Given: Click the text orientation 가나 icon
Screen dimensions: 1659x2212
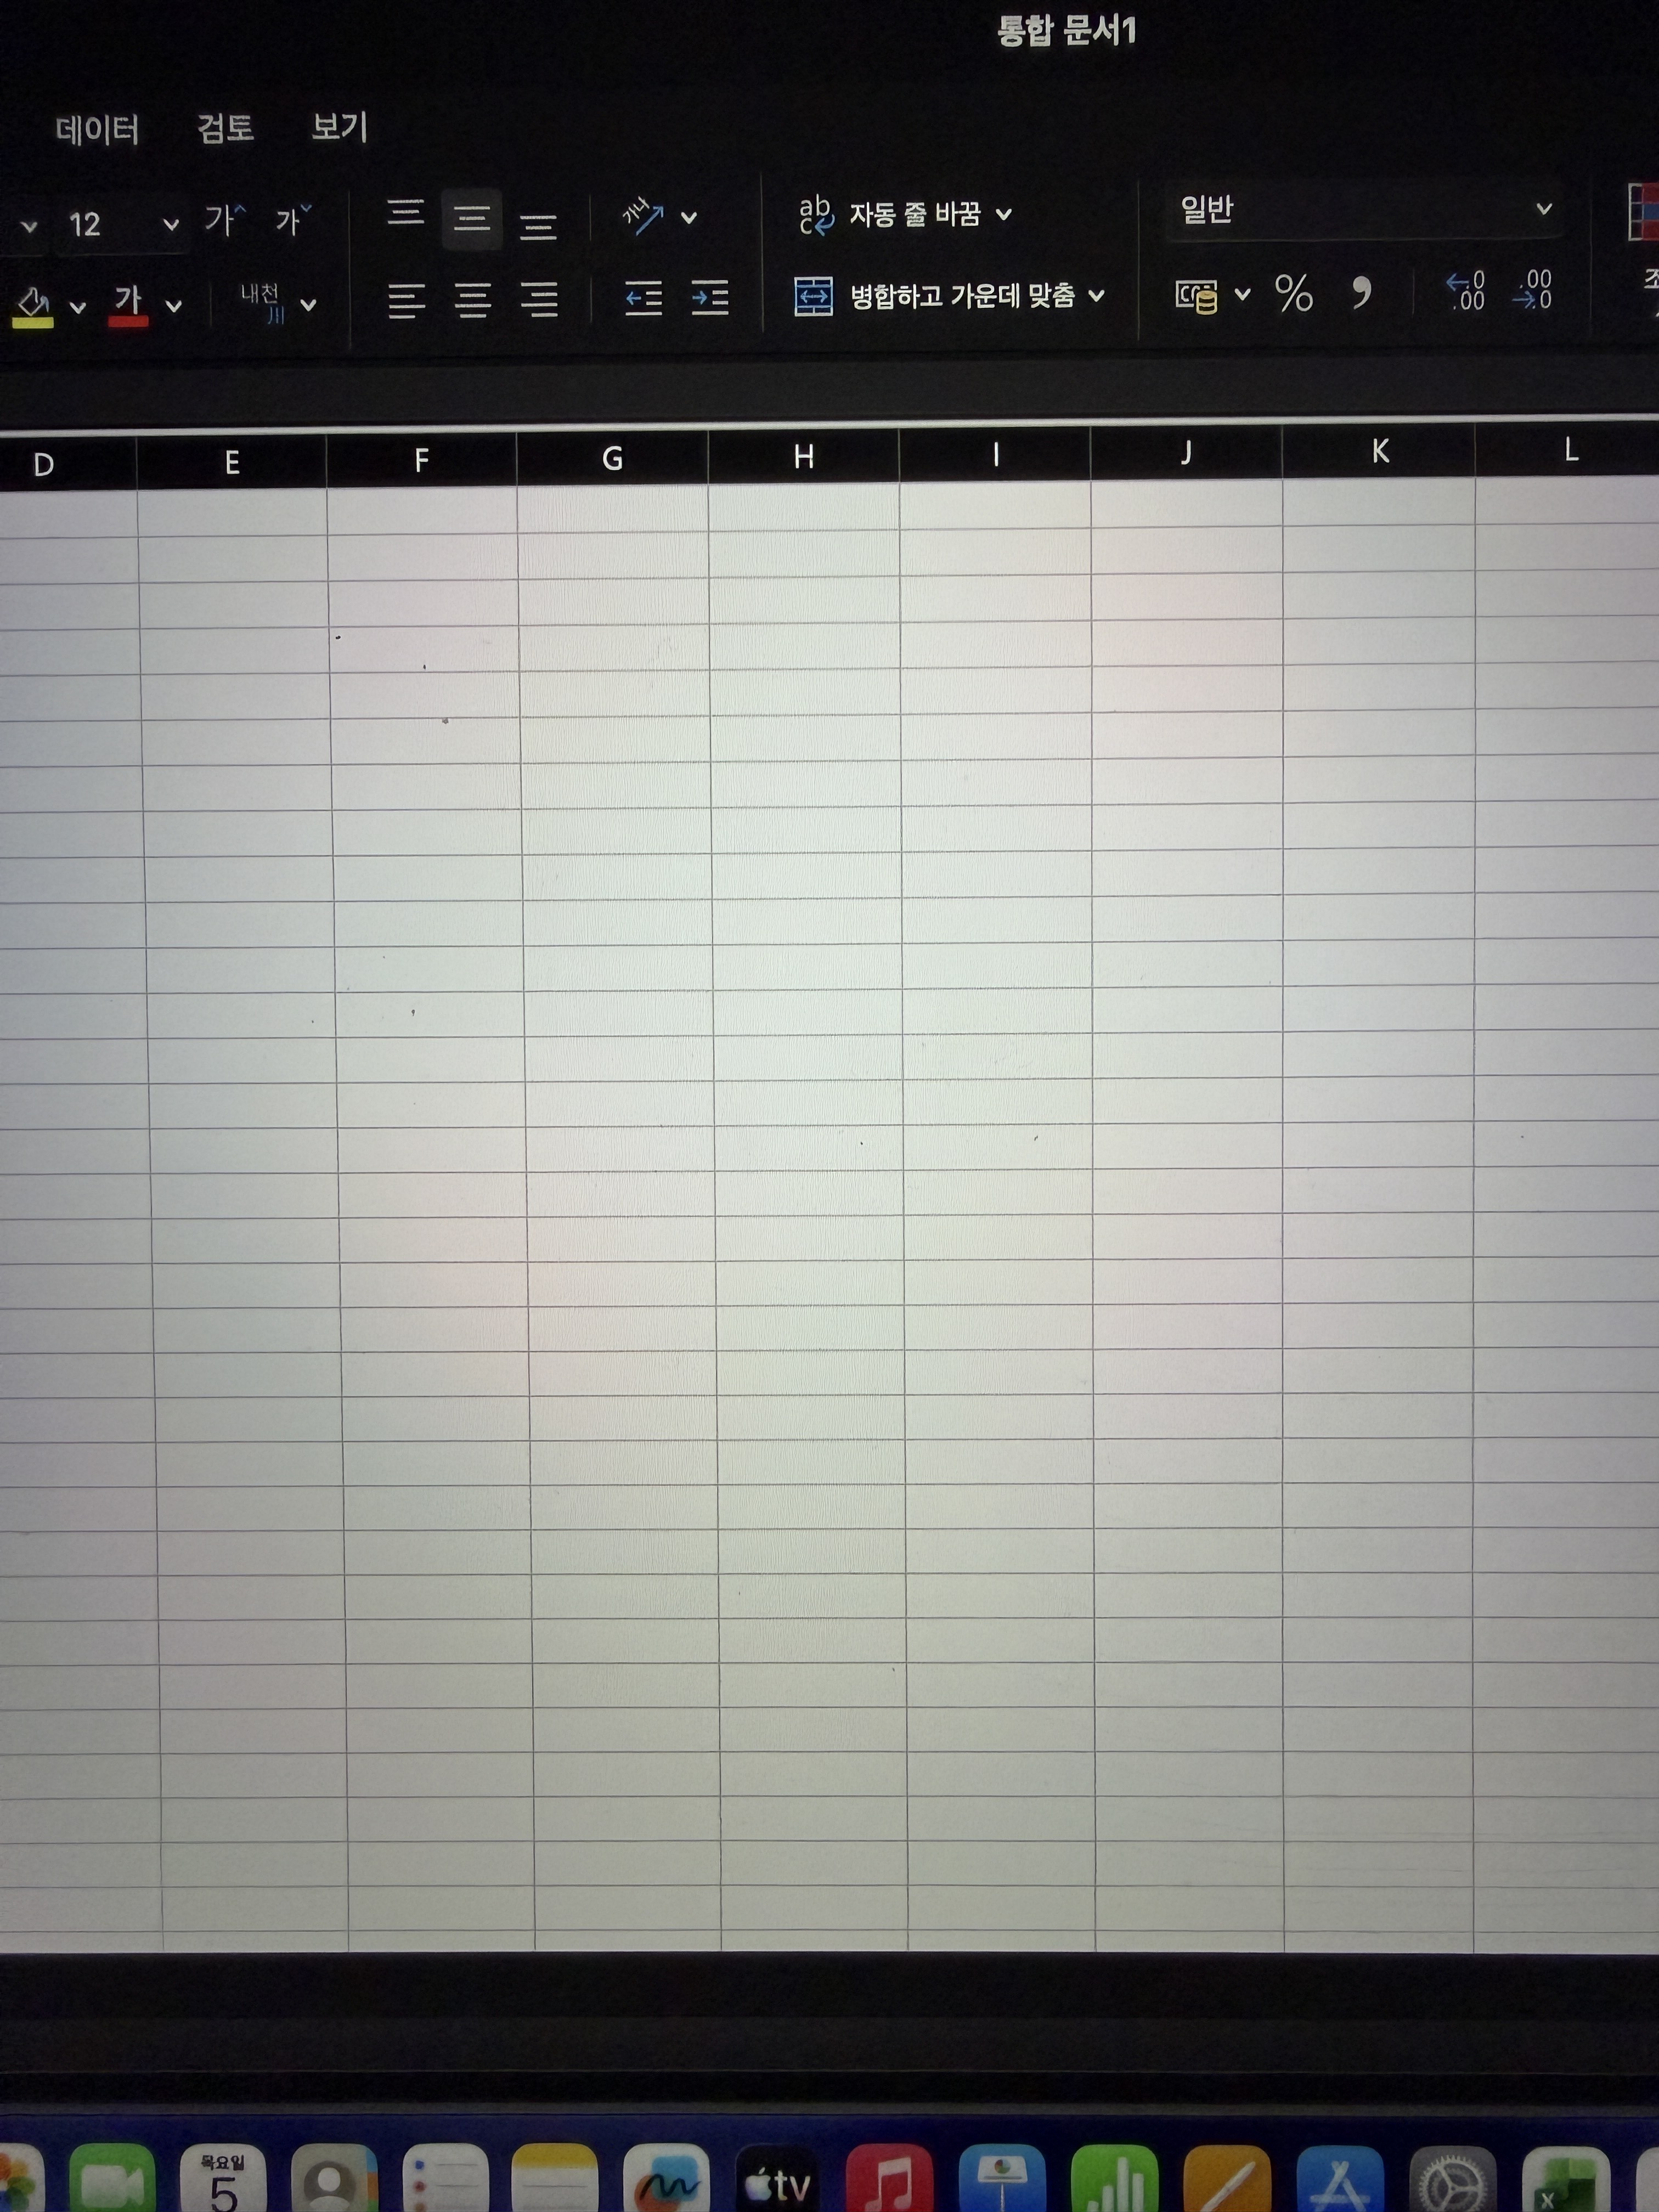Looking at the screenshot, I should (x=642, y=217).
